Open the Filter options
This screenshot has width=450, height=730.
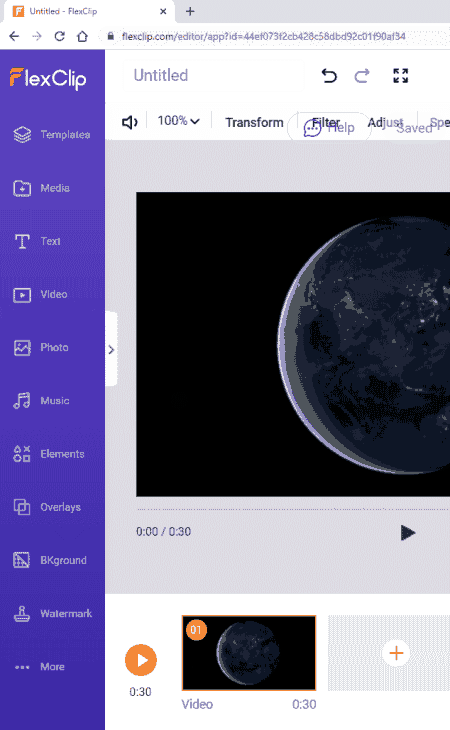[x=326, y=122]
